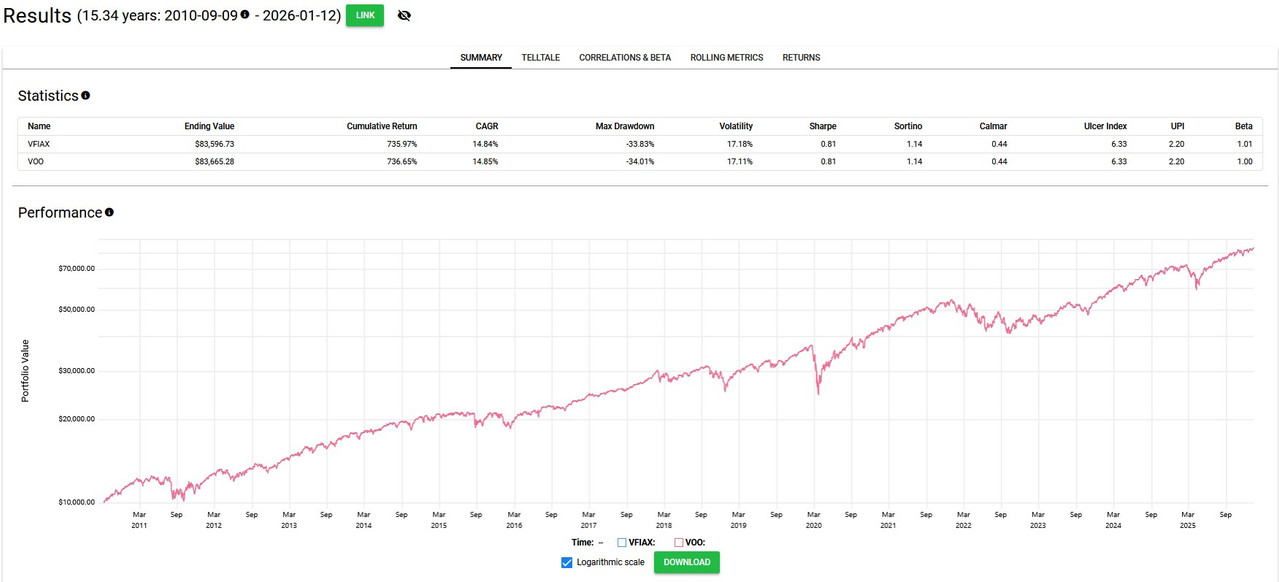Click the info icon beside start date 2010-09-09
The width and height of the screenshot is (1279, 582).
tap(245, 15)
